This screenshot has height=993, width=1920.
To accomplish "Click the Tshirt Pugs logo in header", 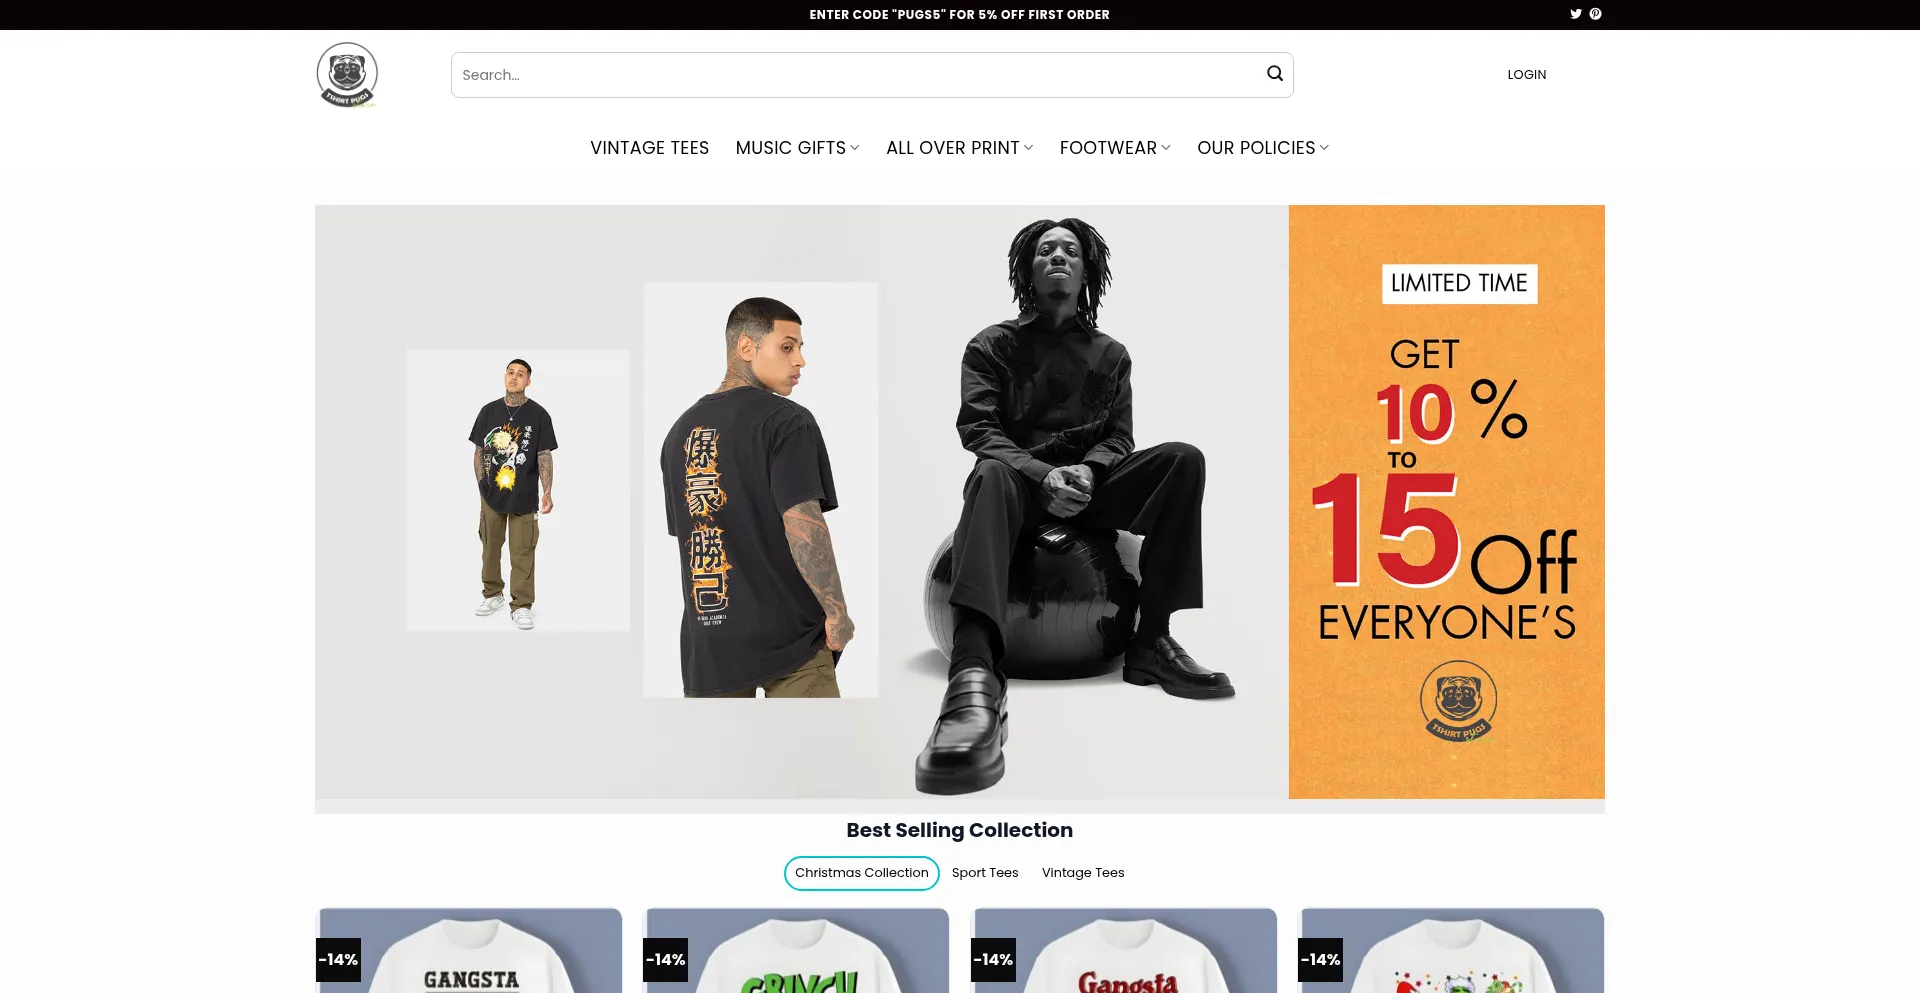I will [x=347, y=75].
